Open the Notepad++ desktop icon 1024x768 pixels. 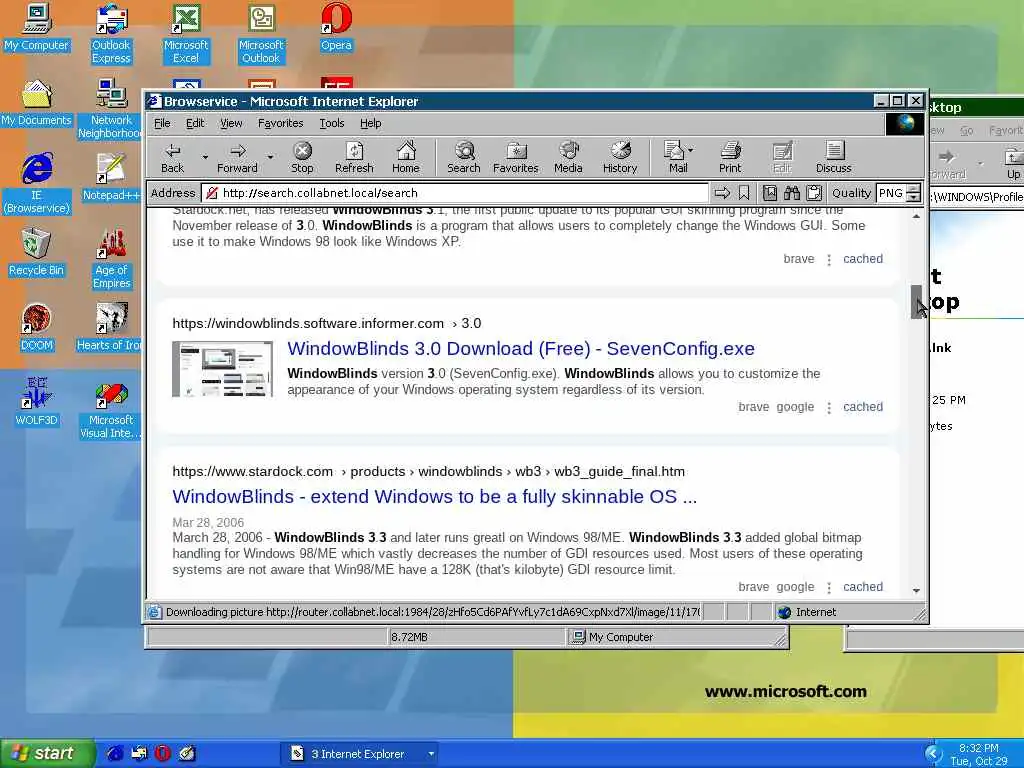pyautogui.click(x=110, y=177)
